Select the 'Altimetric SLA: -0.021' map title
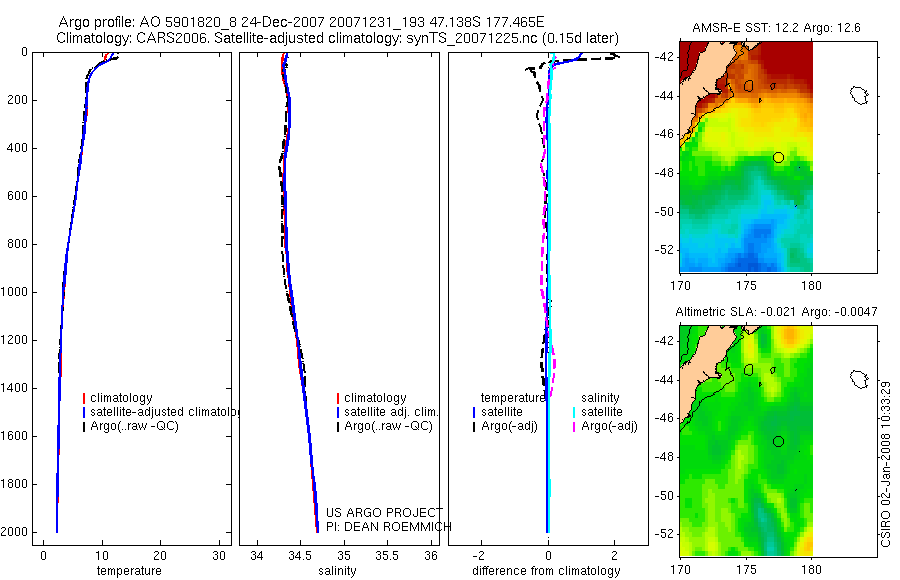The width and height of the screenshot is (900, 580). coord(776,312)
